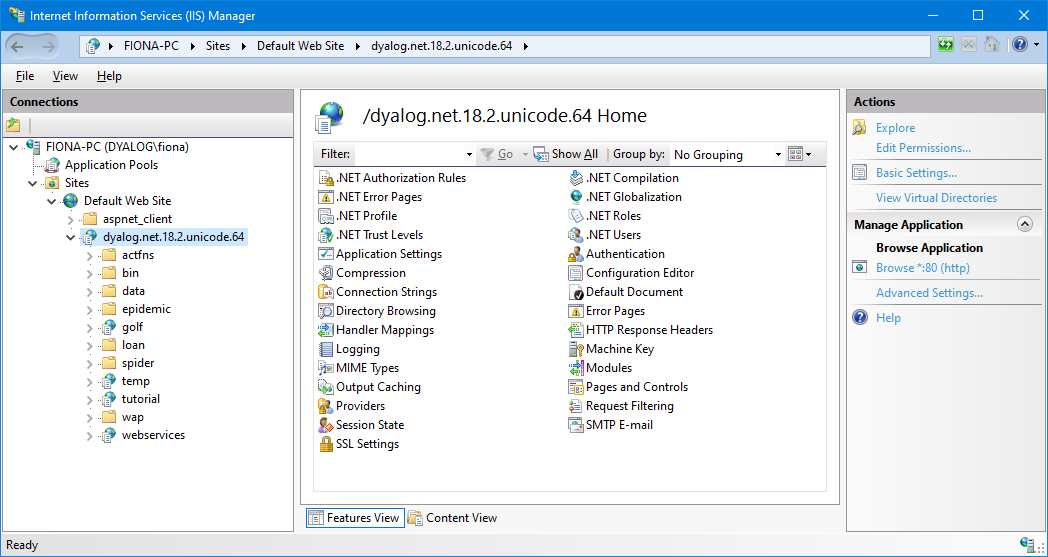Collapse the Default Web Site node
This screenshot has height=557, width=1048.
click(x=51, y=201)
